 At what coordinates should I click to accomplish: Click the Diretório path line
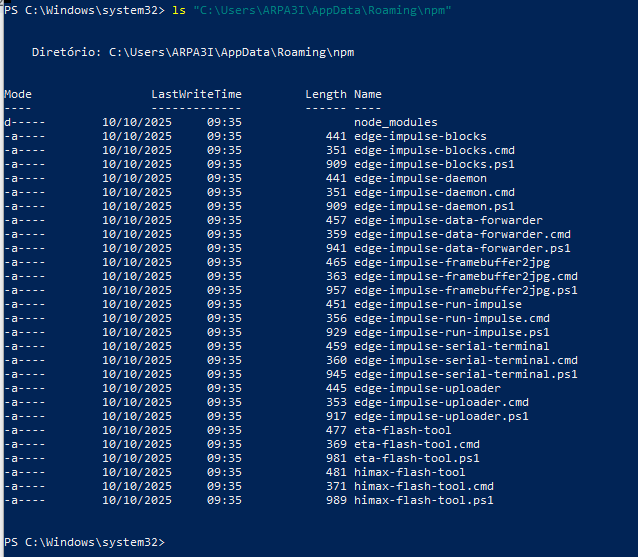[x=192, y=50]
